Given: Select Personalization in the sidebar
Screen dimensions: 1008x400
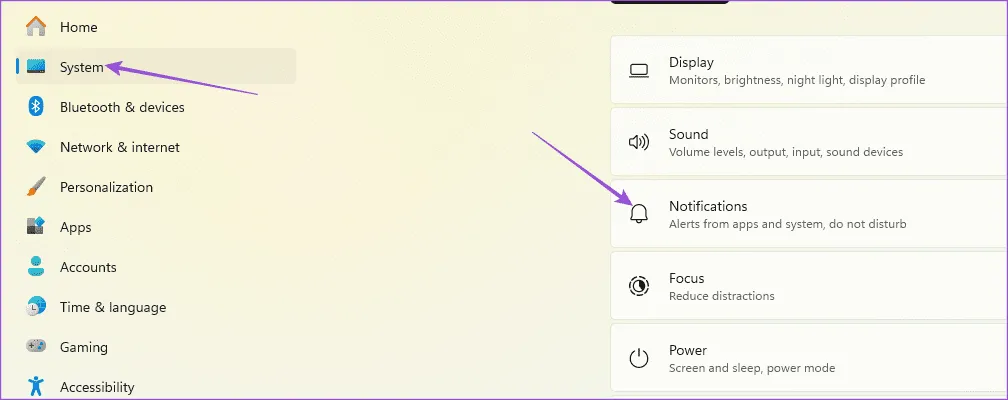Looking at the screenshot, I should tap(106, 187).
